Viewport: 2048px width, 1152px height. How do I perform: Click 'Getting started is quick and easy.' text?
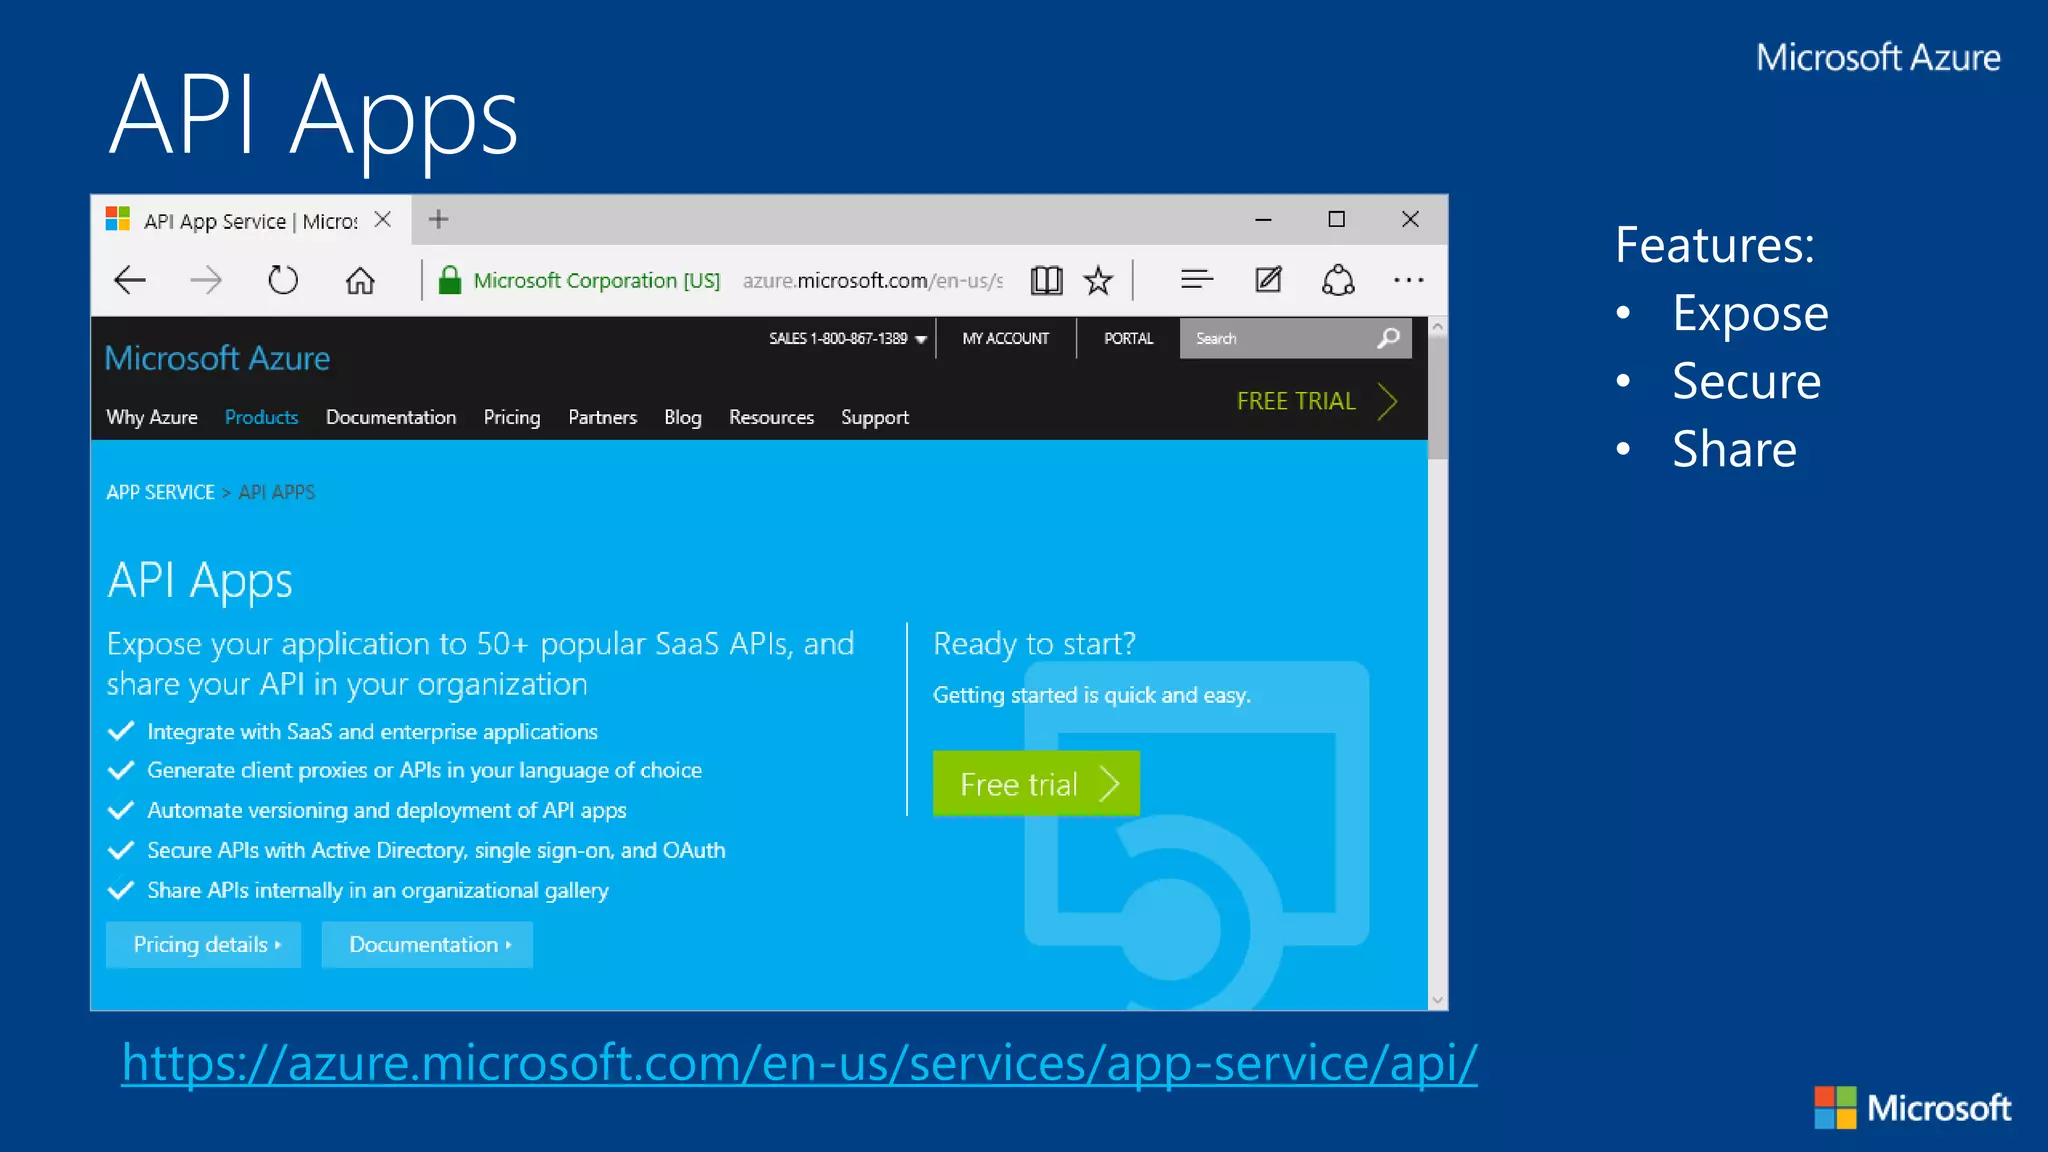(1091, 695)
